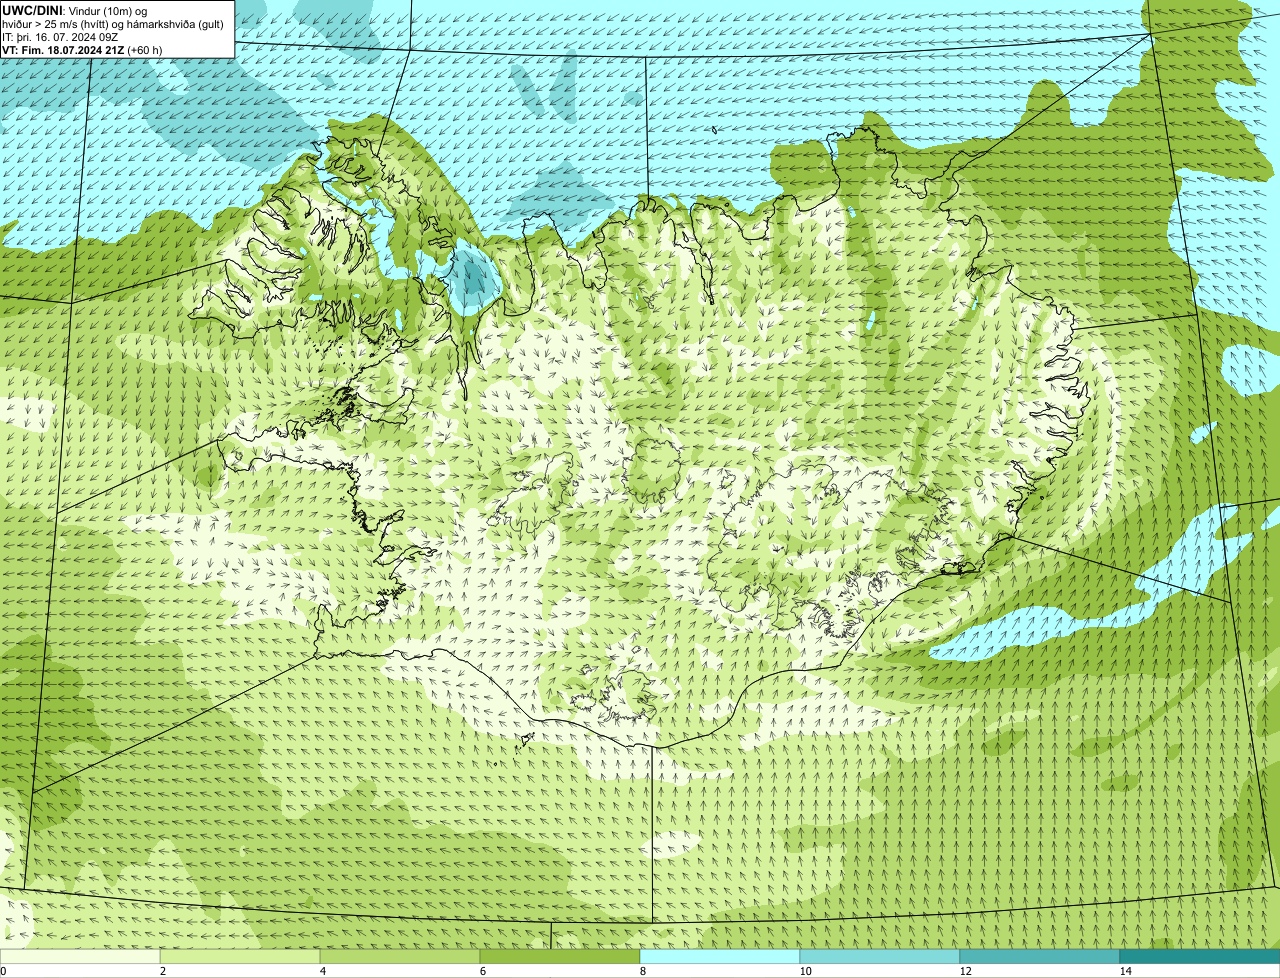This screenshot has height=978, width=1280.
Task: Pick the light cyan 8–10 m/s color segment
Action: [720, 956]
